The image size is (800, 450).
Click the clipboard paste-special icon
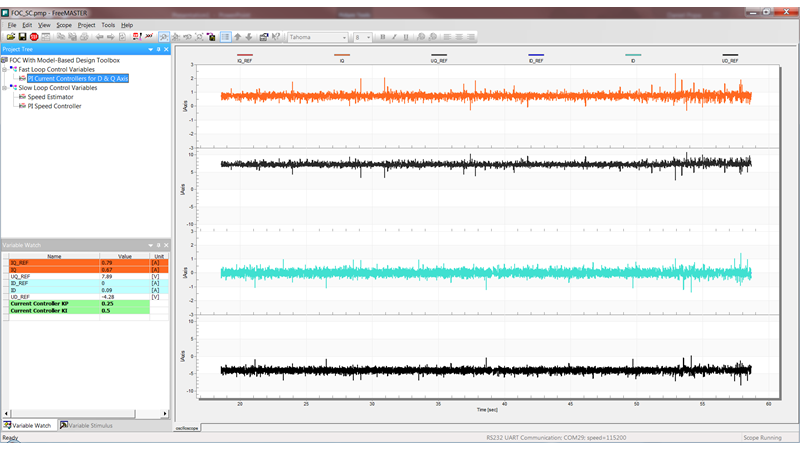[x=211, y=37]
